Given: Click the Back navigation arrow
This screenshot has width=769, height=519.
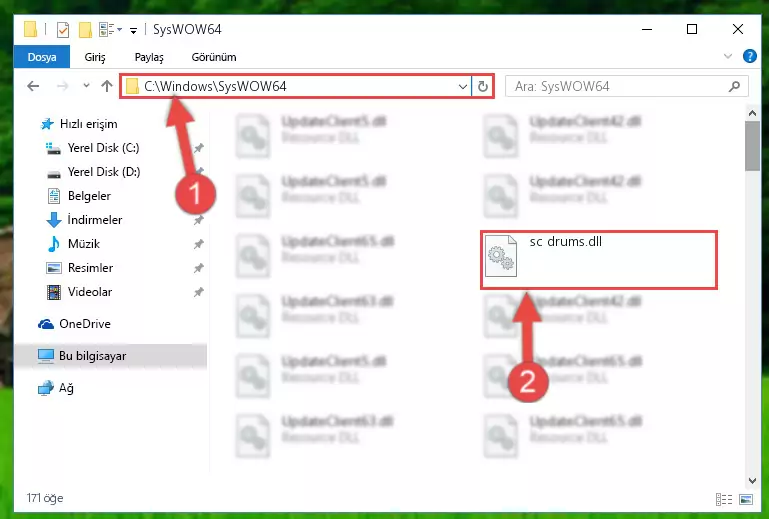Looking at the screenshot, I should [33, 86].
